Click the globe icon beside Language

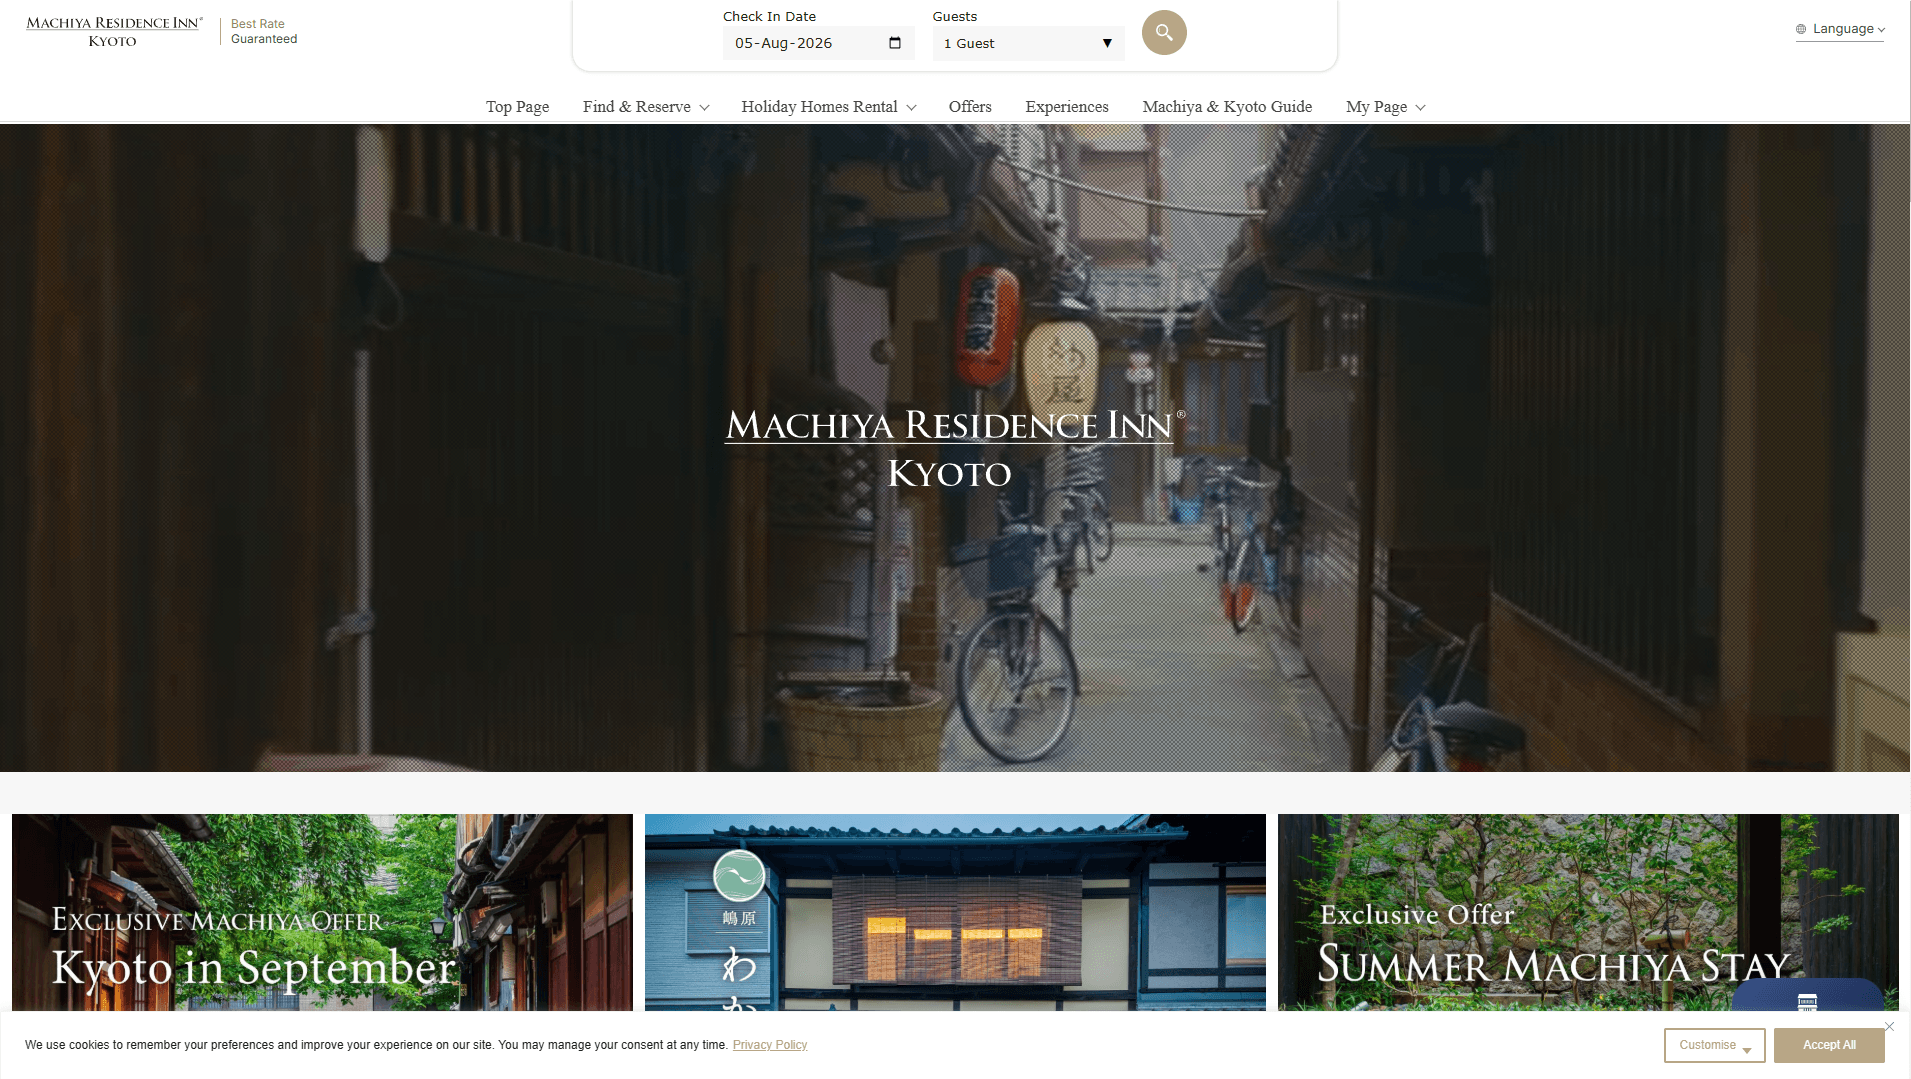click(1801, 29)
